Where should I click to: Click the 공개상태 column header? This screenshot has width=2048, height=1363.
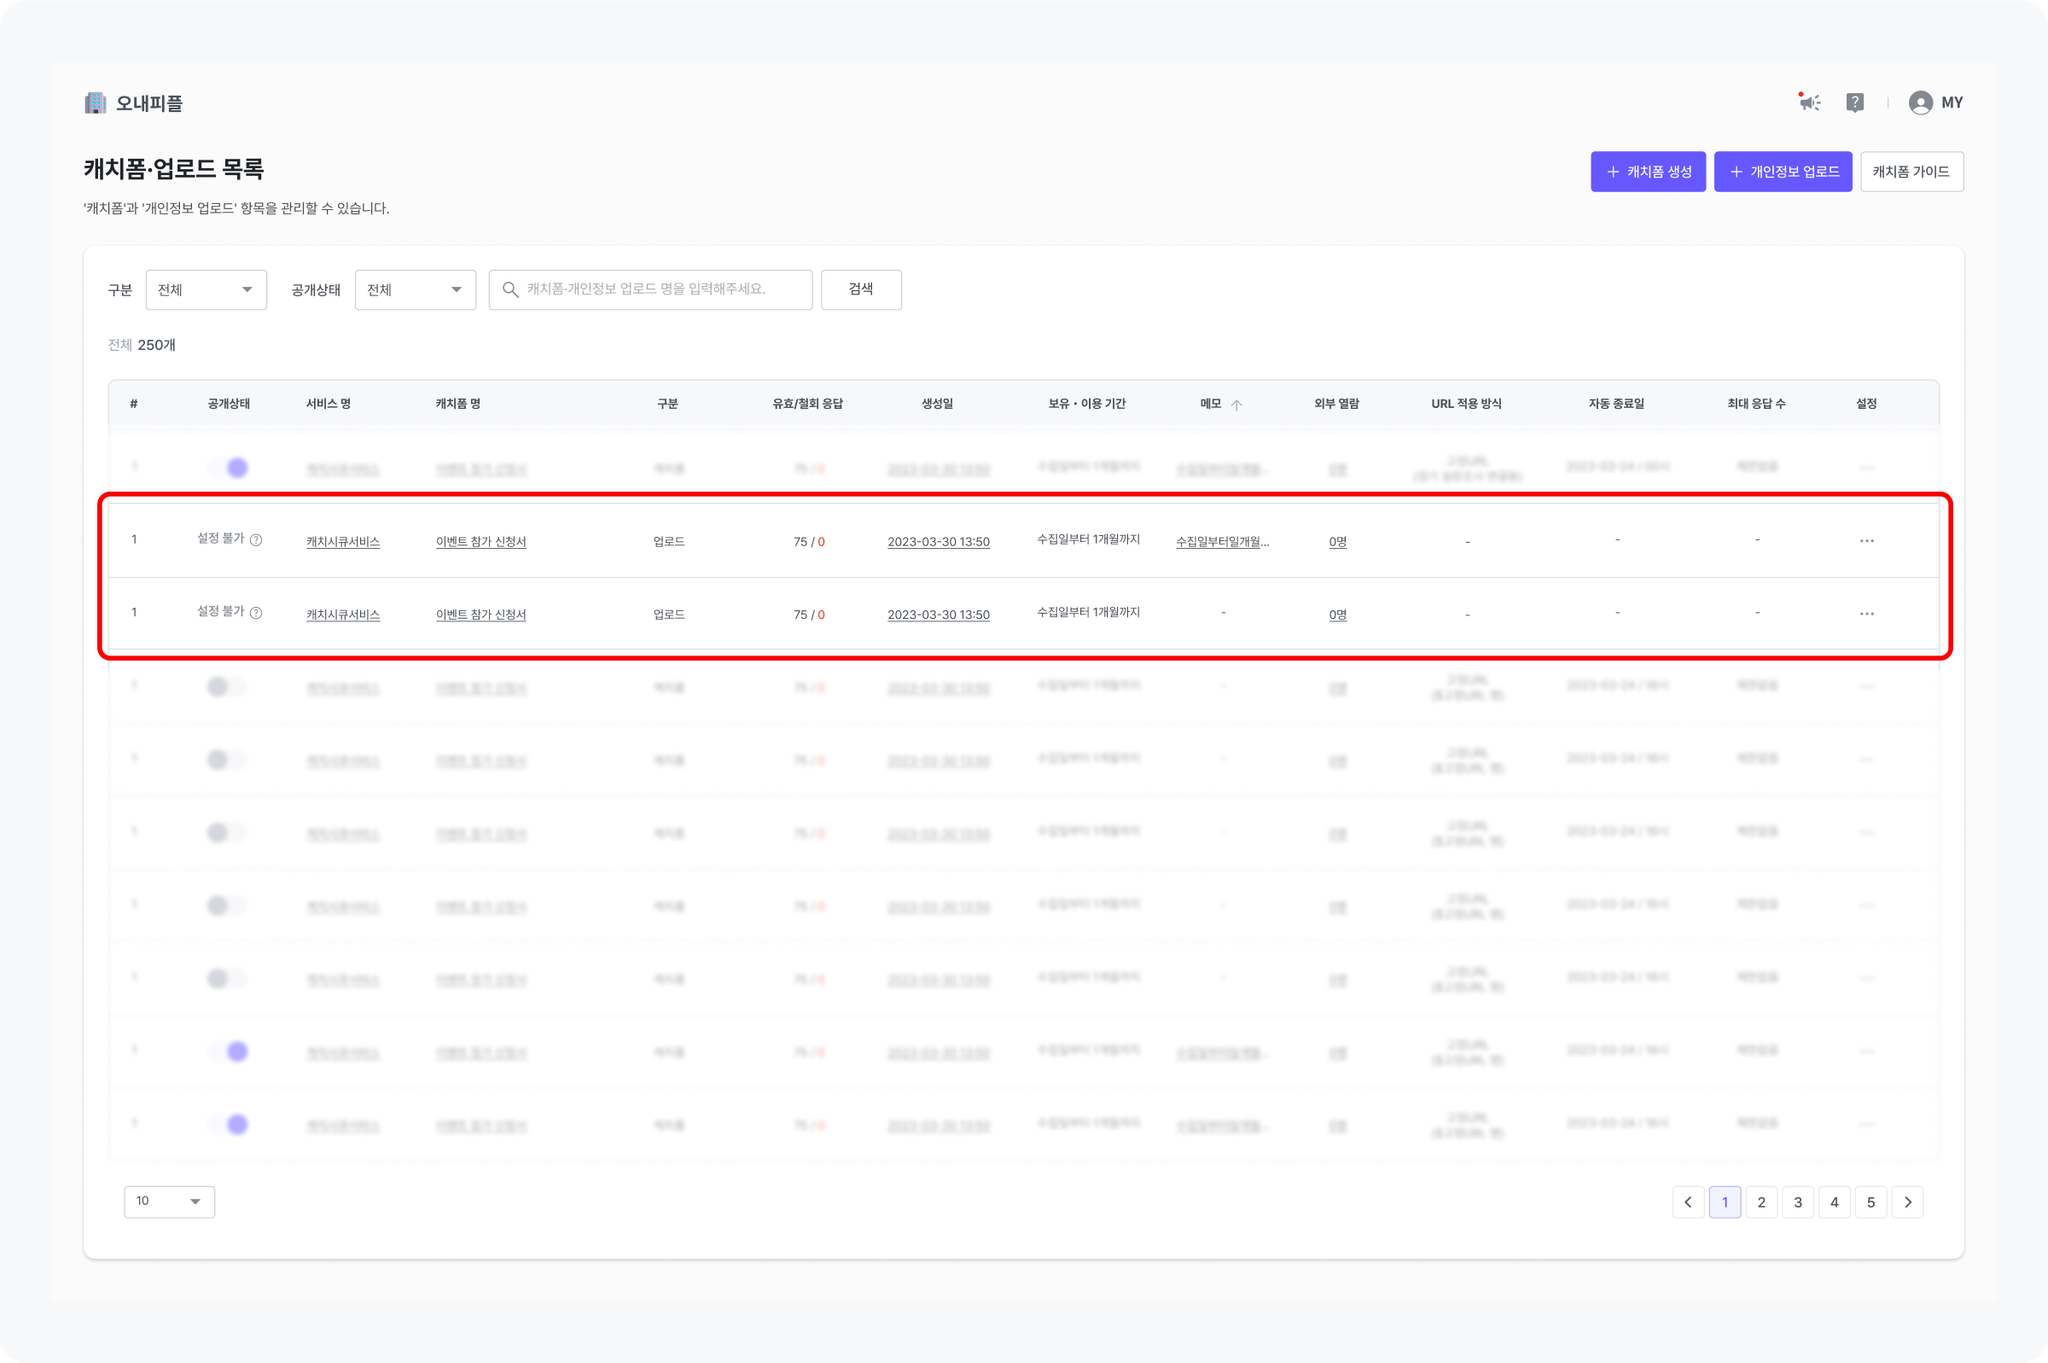229,404
